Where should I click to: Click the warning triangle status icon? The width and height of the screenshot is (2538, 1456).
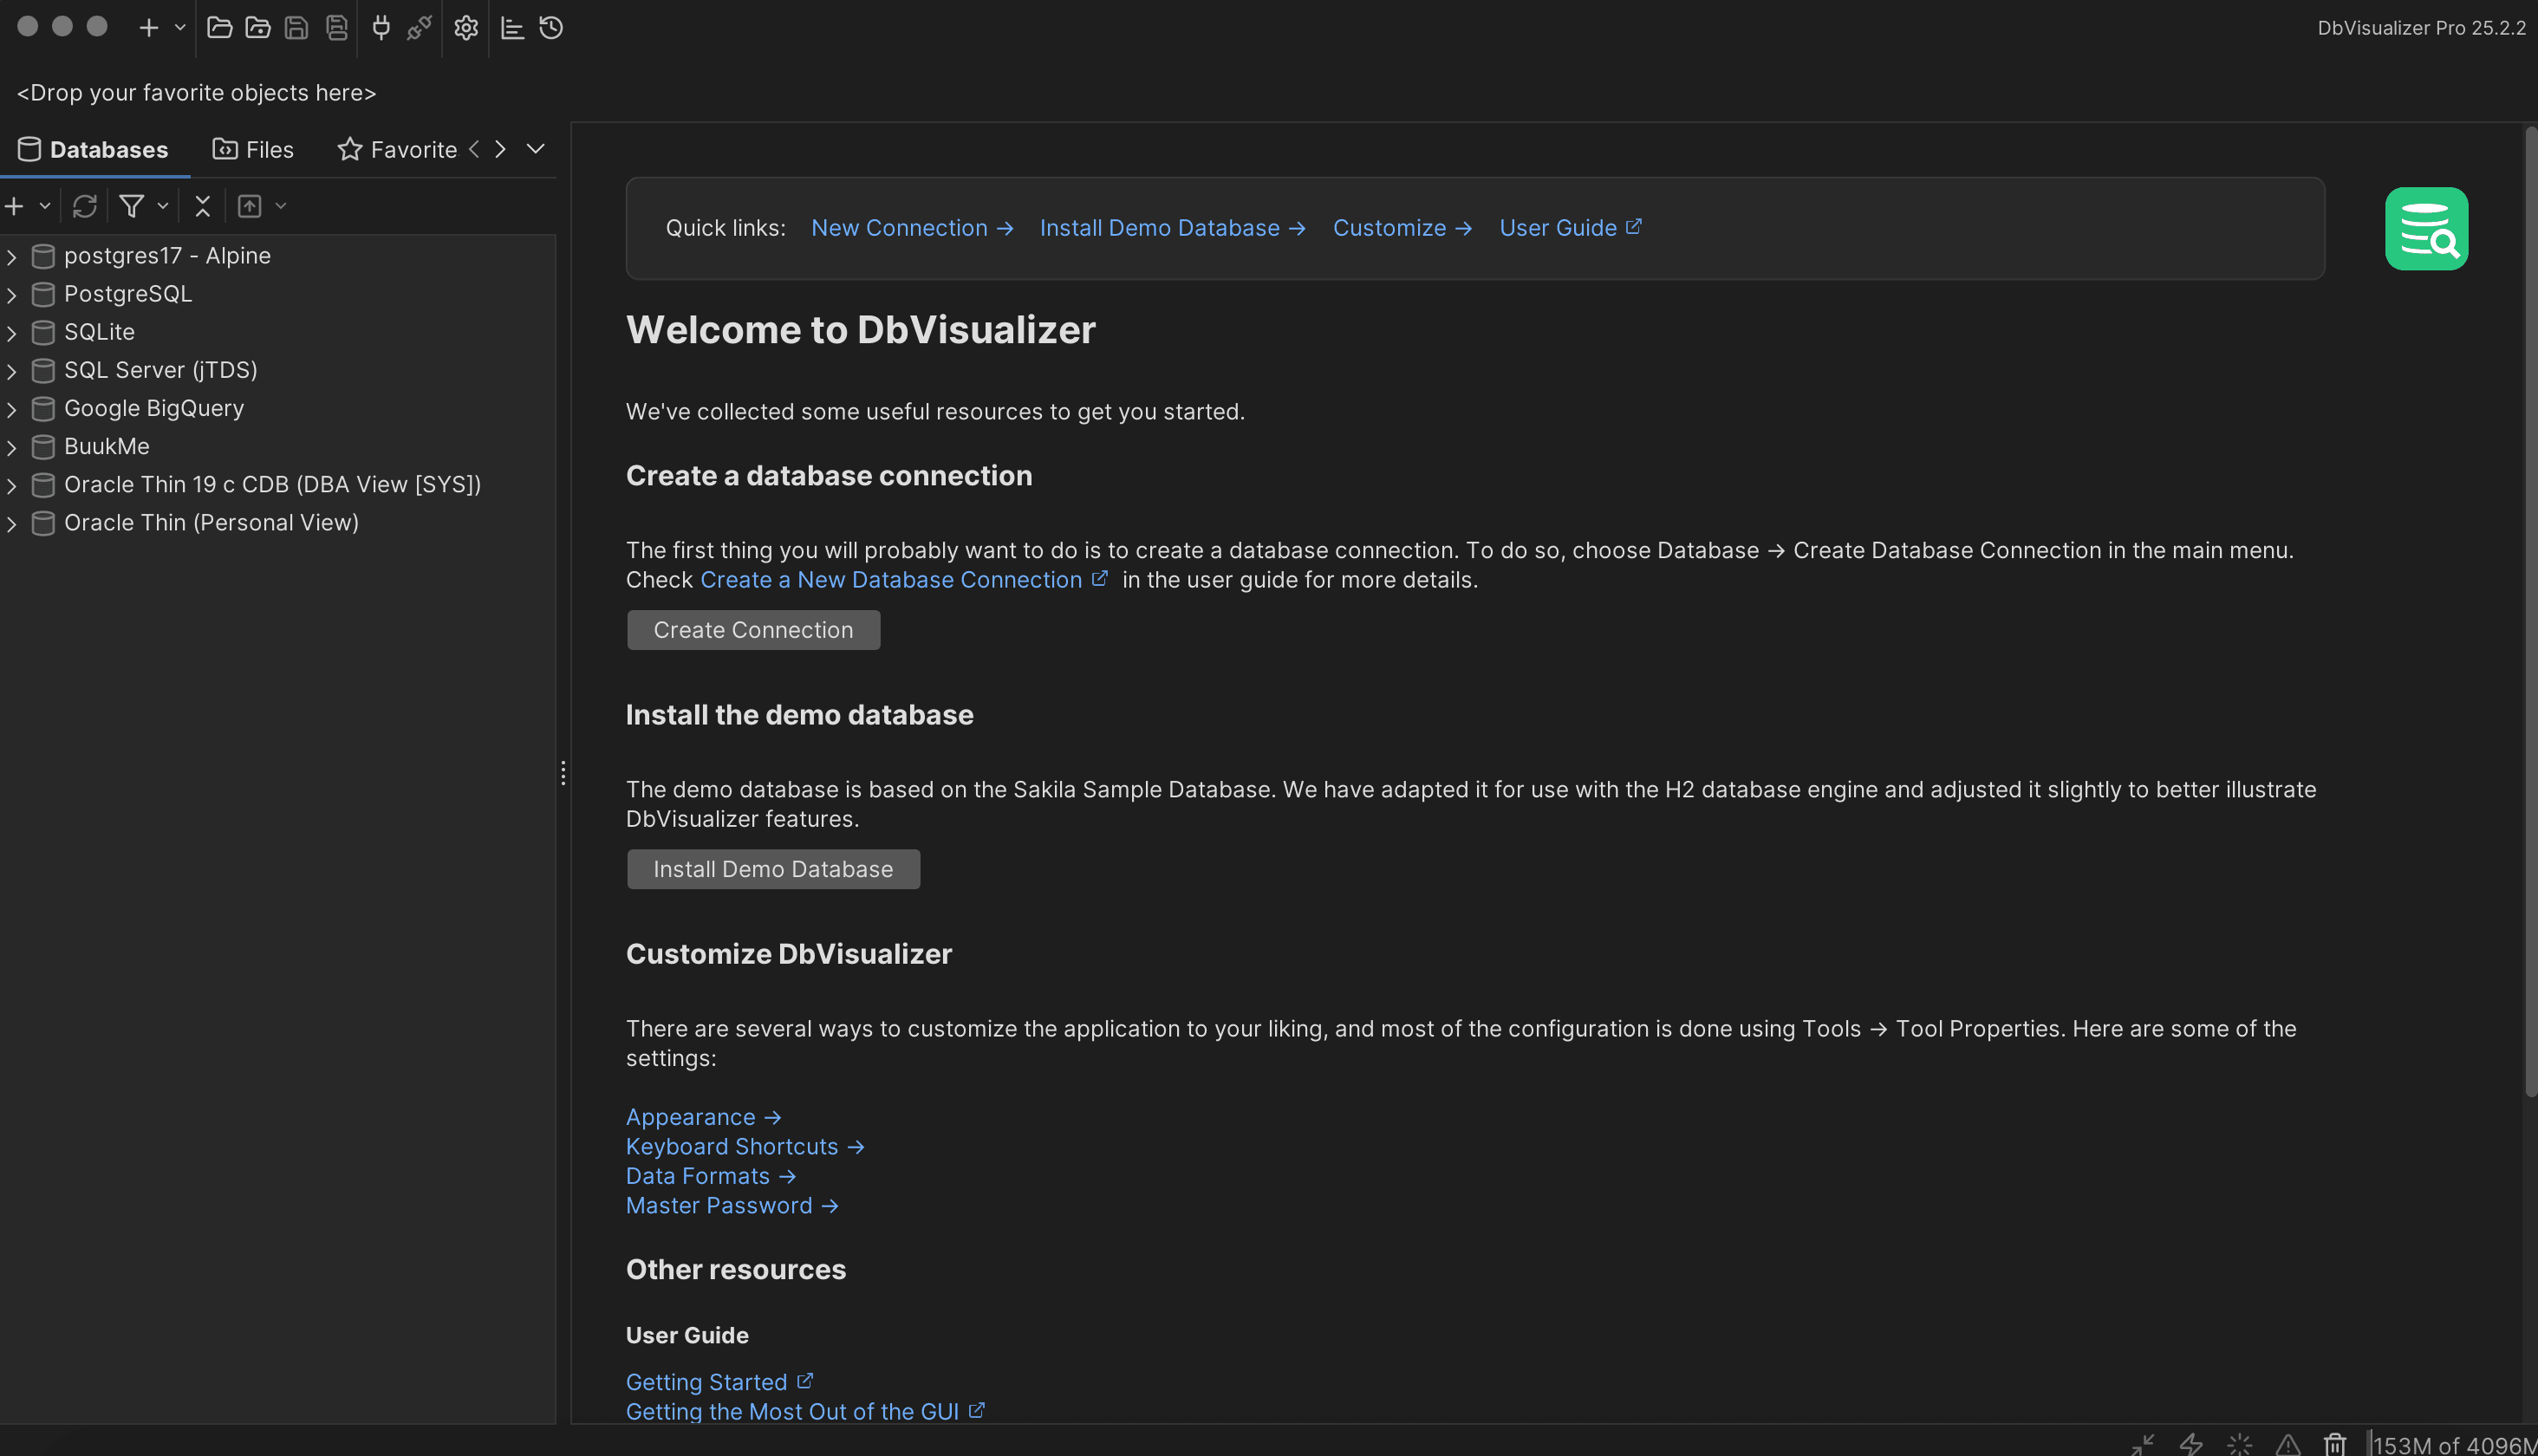(2288, 1444)
